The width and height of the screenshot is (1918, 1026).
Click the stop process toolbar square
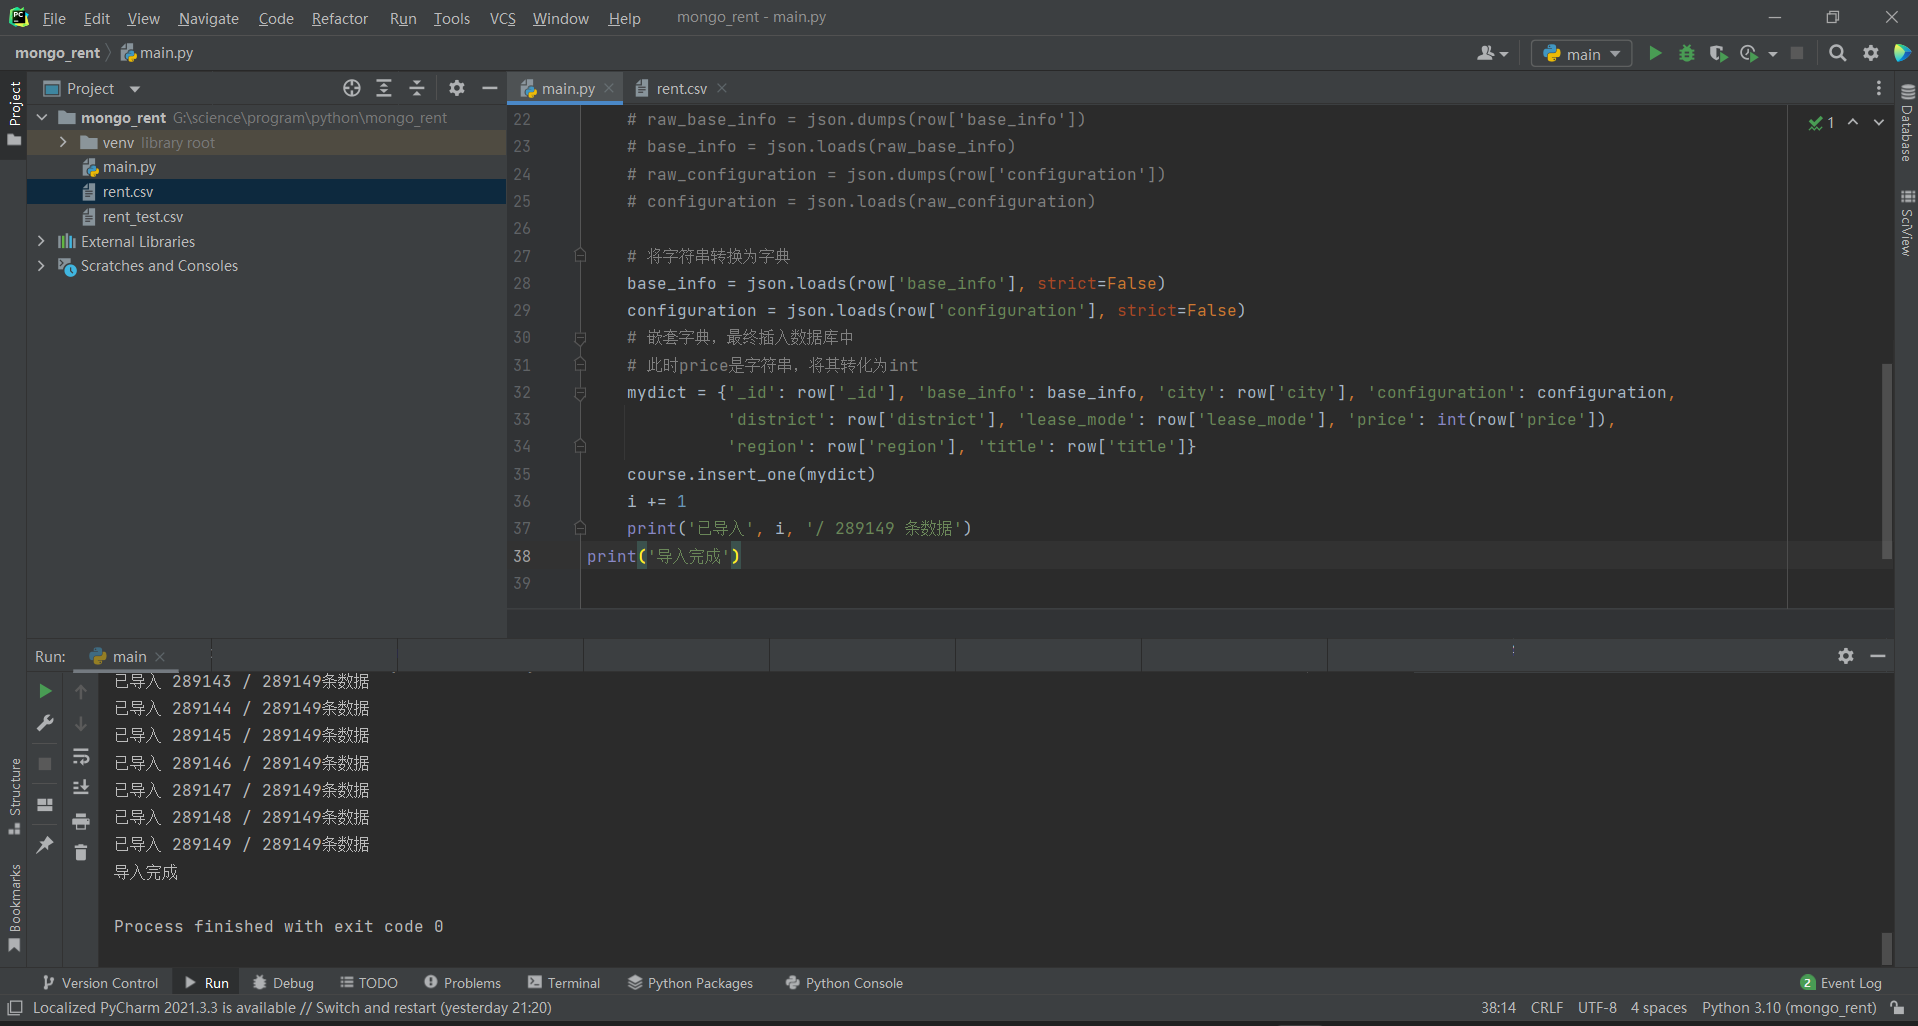pyautogui.click(x=1797, y=53)
